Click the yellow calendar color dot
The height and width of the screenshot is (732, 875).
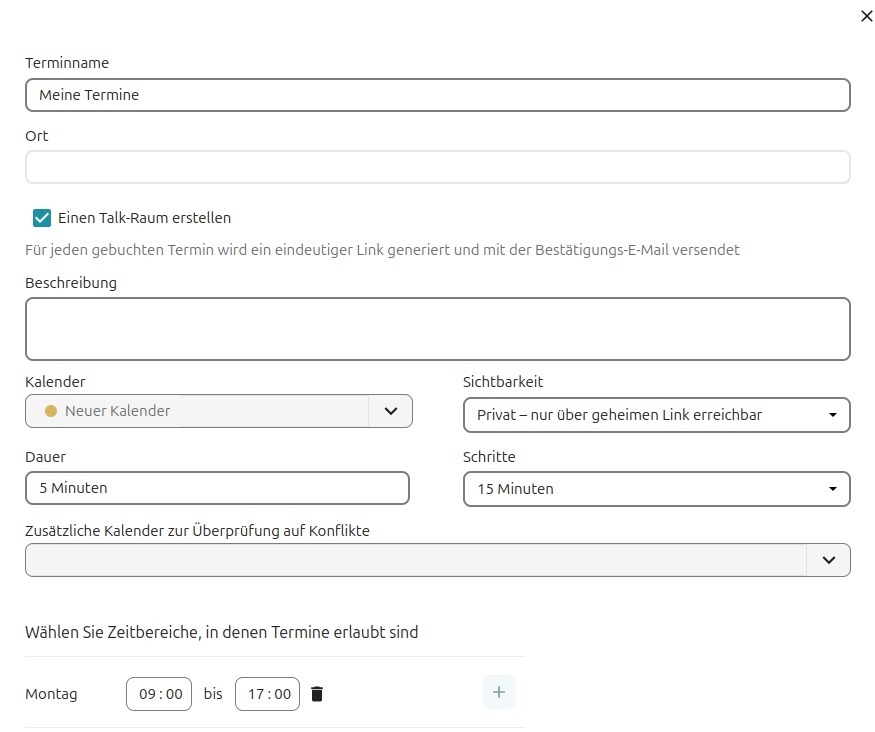point(51,411)
